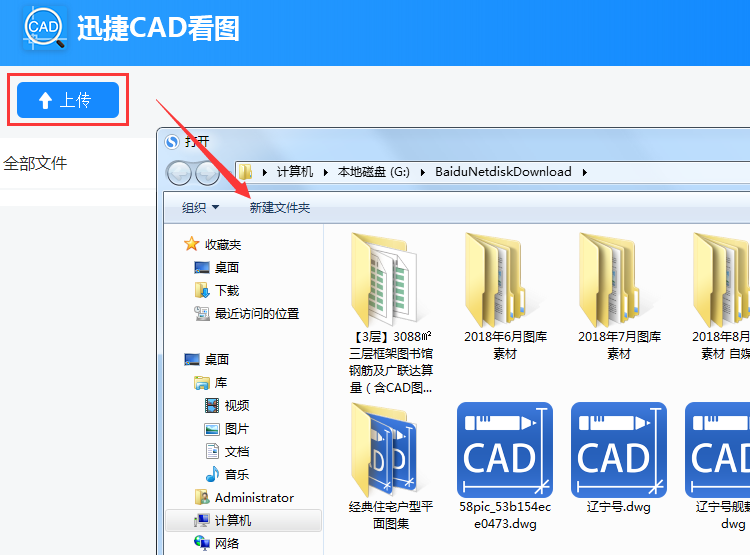This screenshot has width=750, height=555.
Task: Click the 图片 picture icon
Action: point(212,429)
